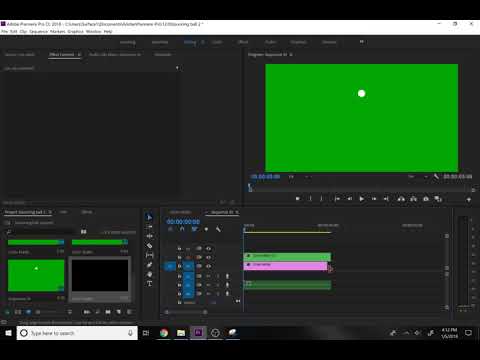Viewport: 480px width, 360px height.
Task: Click the Find icon in Project panel
Action: click(98, 312)
